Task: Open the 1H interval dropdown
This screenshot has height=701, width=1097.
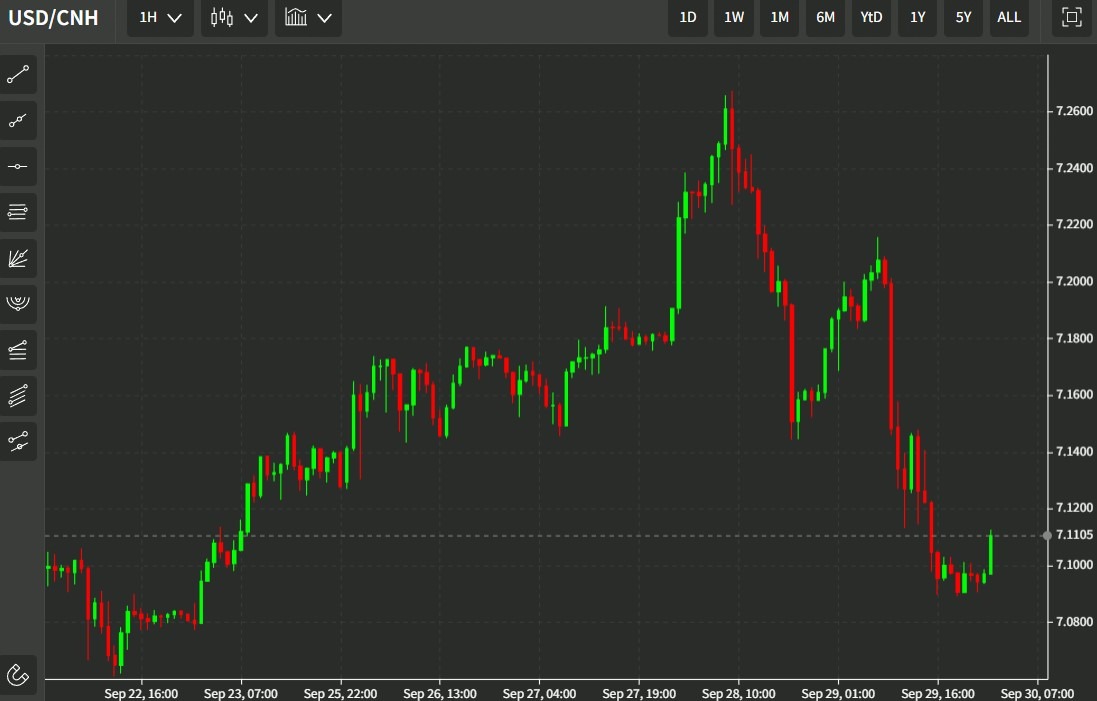Action: pos(159,17)
